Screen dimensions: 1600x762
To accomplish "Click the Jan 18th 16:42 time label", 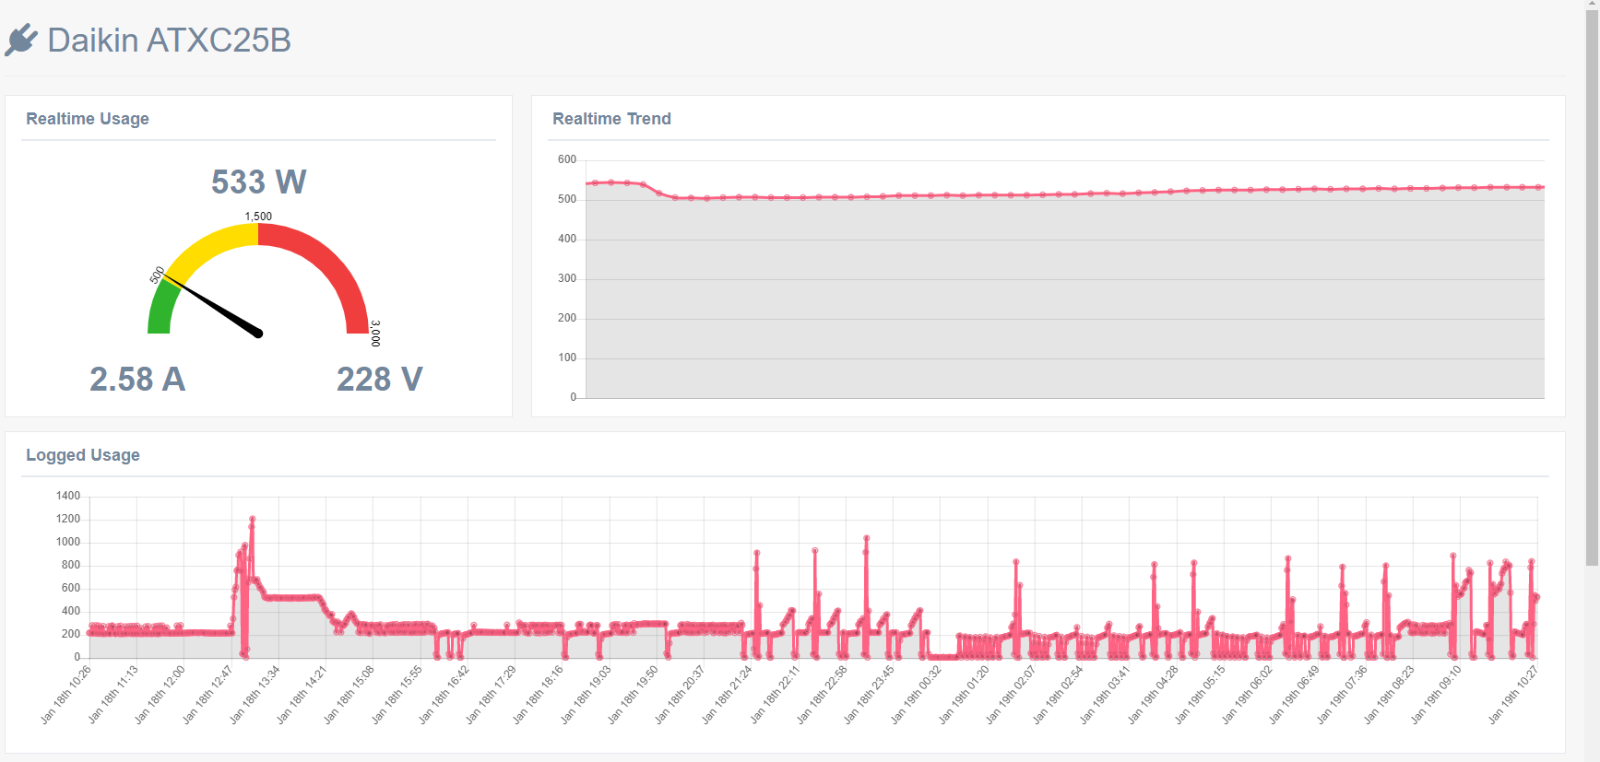I will tap(443, 694).
